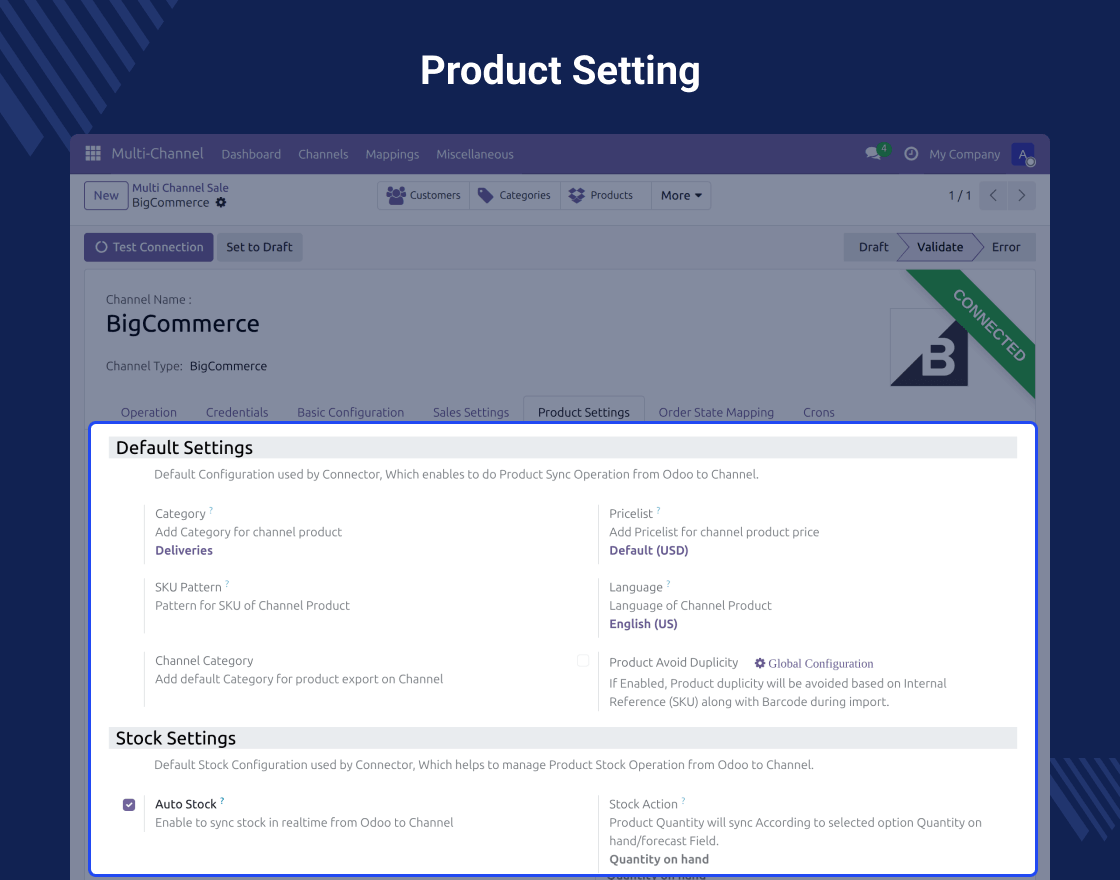The image size is (1120, 880).
Task: Click the BigCommerce channel logo image
Action: click(929, 348)
